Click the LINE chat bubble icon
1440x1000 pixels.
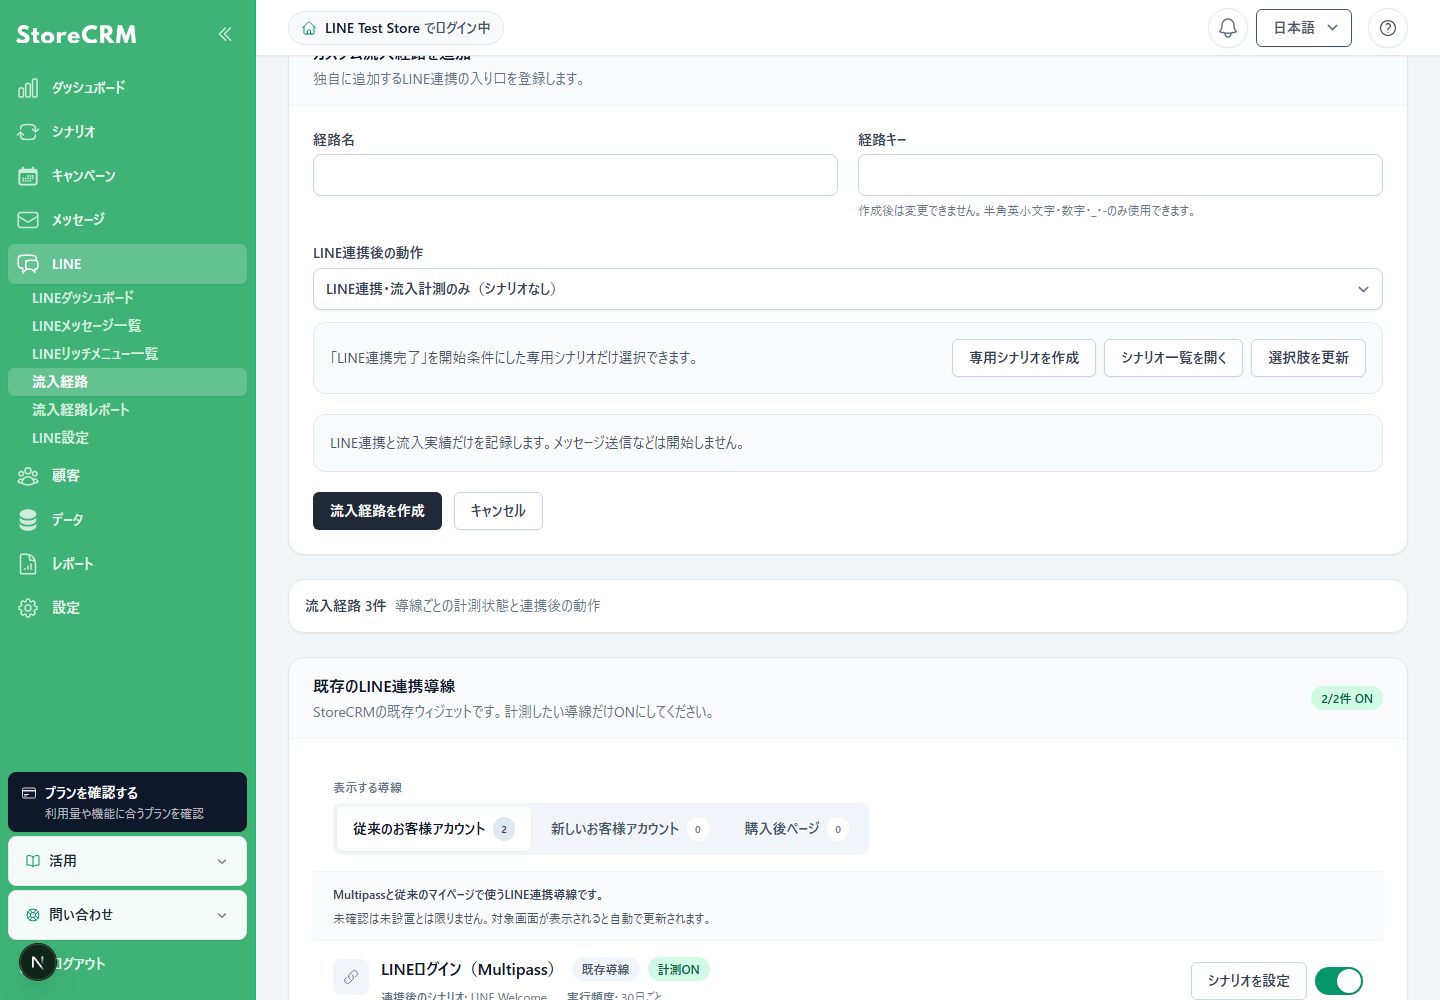point(28,264)
